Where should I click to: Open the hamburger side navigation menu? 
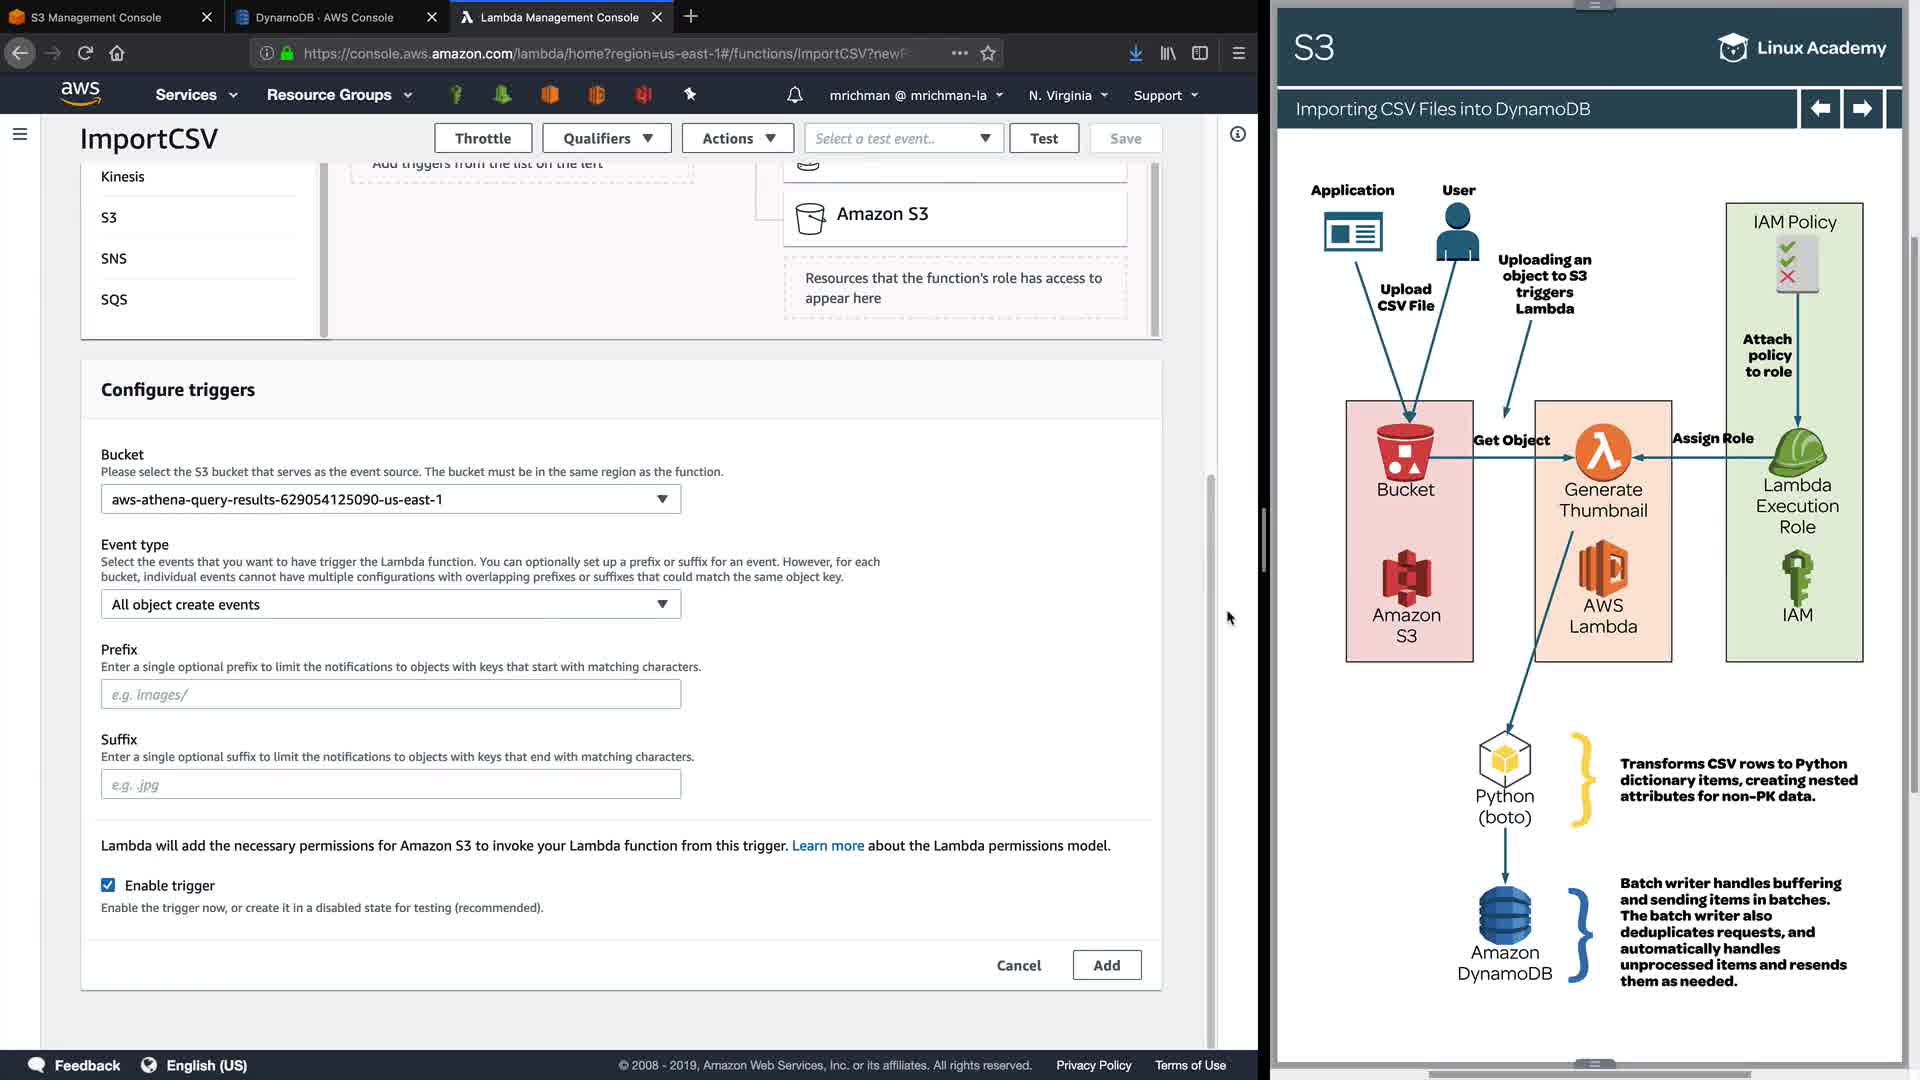(19, 134)
